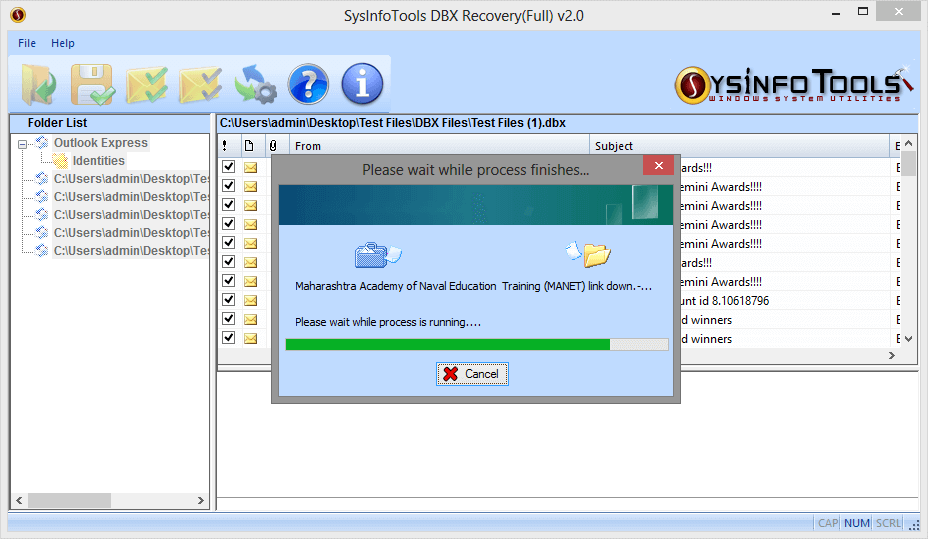Sort emails by the From column
The height and width of the screenshot is (539, 928).
pyautogui.click(x=439, y=146)
